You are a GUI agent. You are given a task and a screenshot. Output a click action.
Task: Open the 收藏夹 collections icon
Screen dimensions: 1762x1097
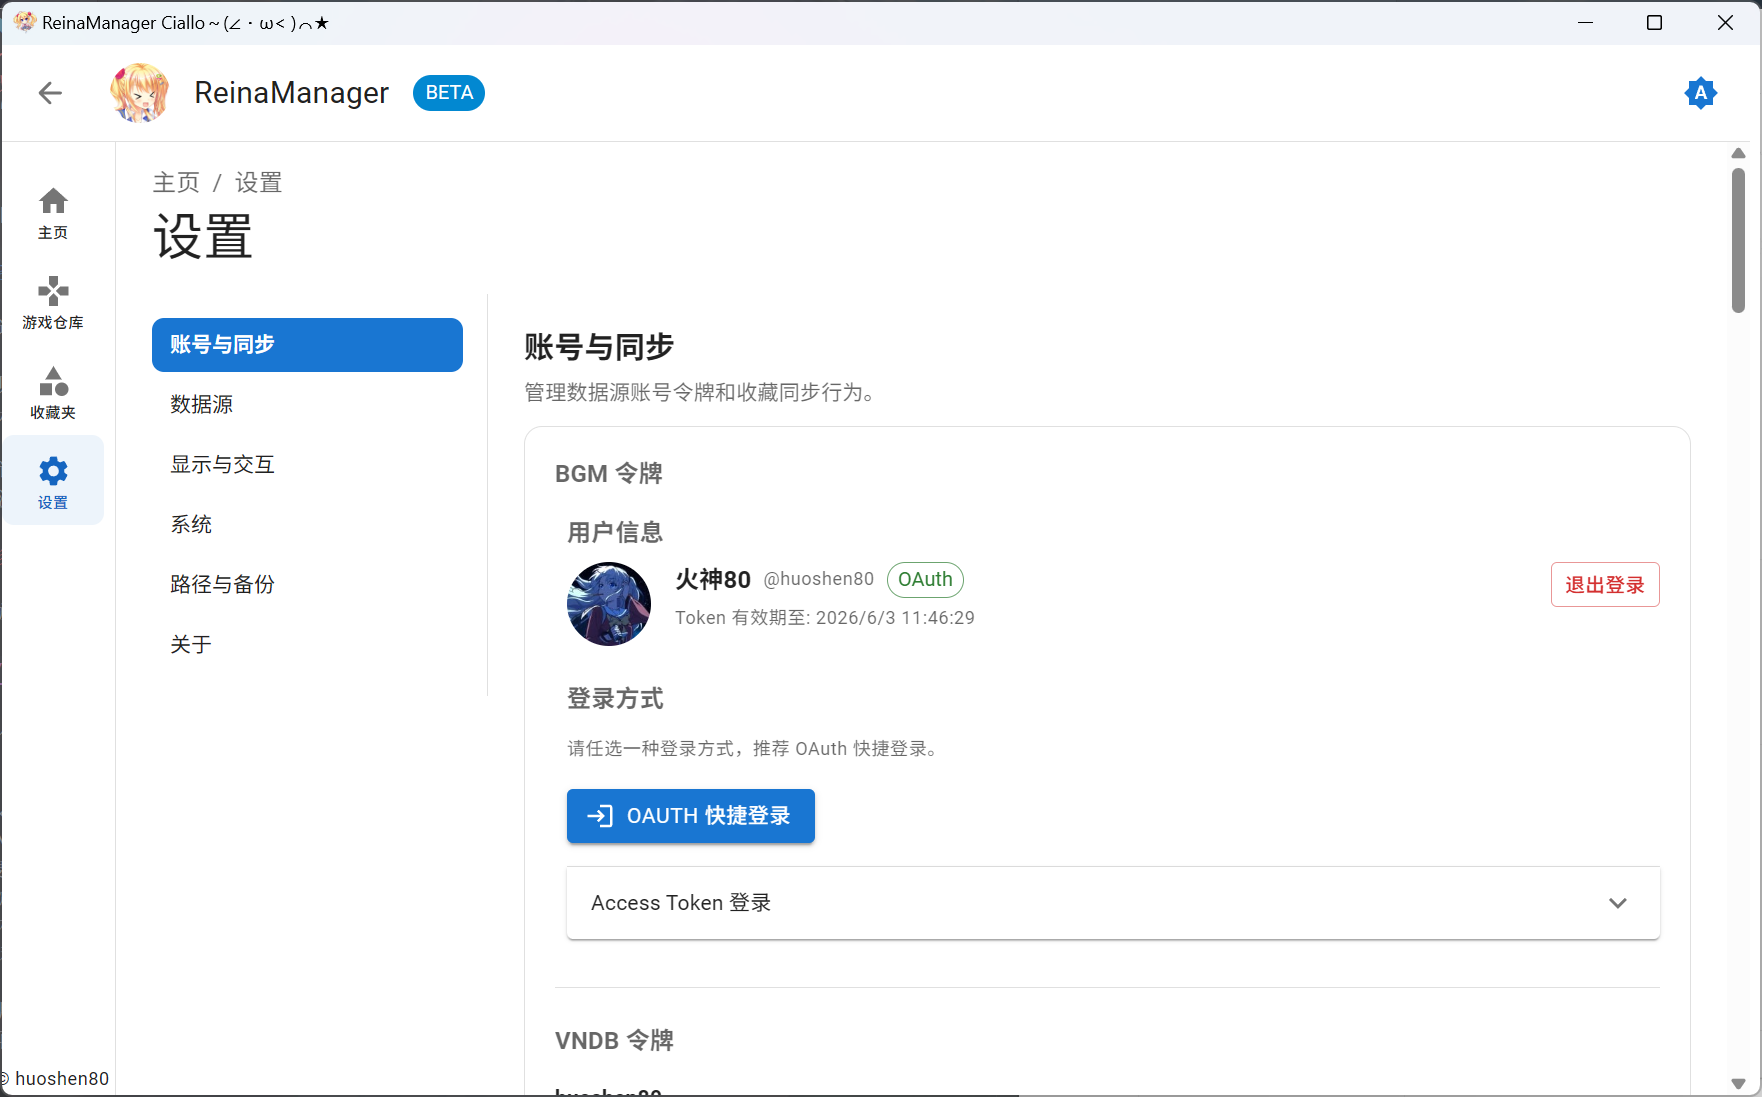click(53, 393)
